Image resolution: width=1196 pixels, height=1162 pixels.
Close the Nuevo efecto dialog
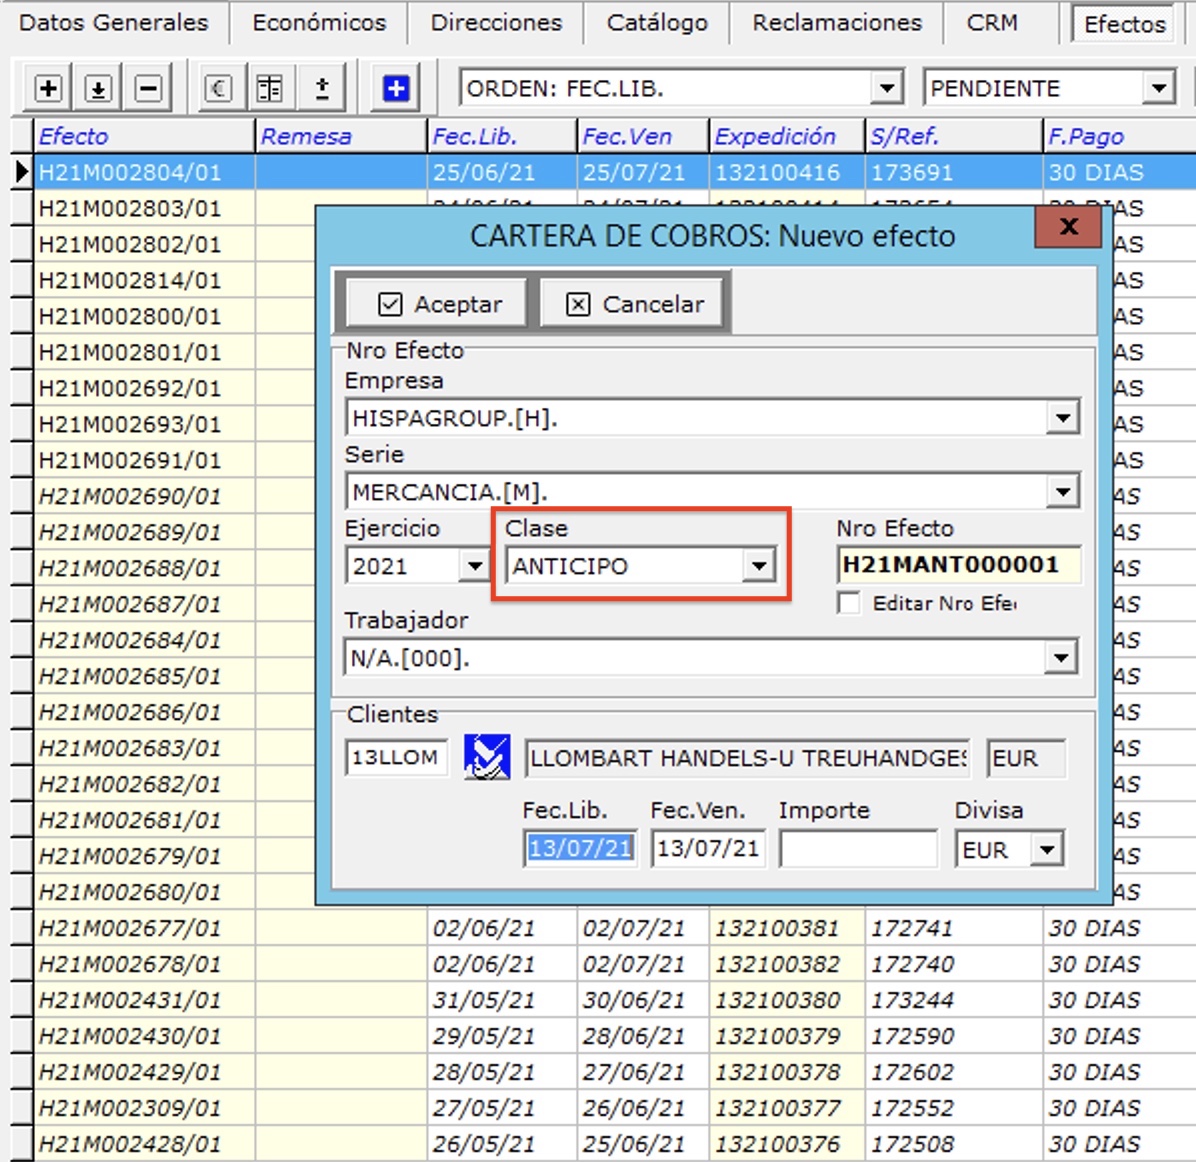tap(1067, 227)
